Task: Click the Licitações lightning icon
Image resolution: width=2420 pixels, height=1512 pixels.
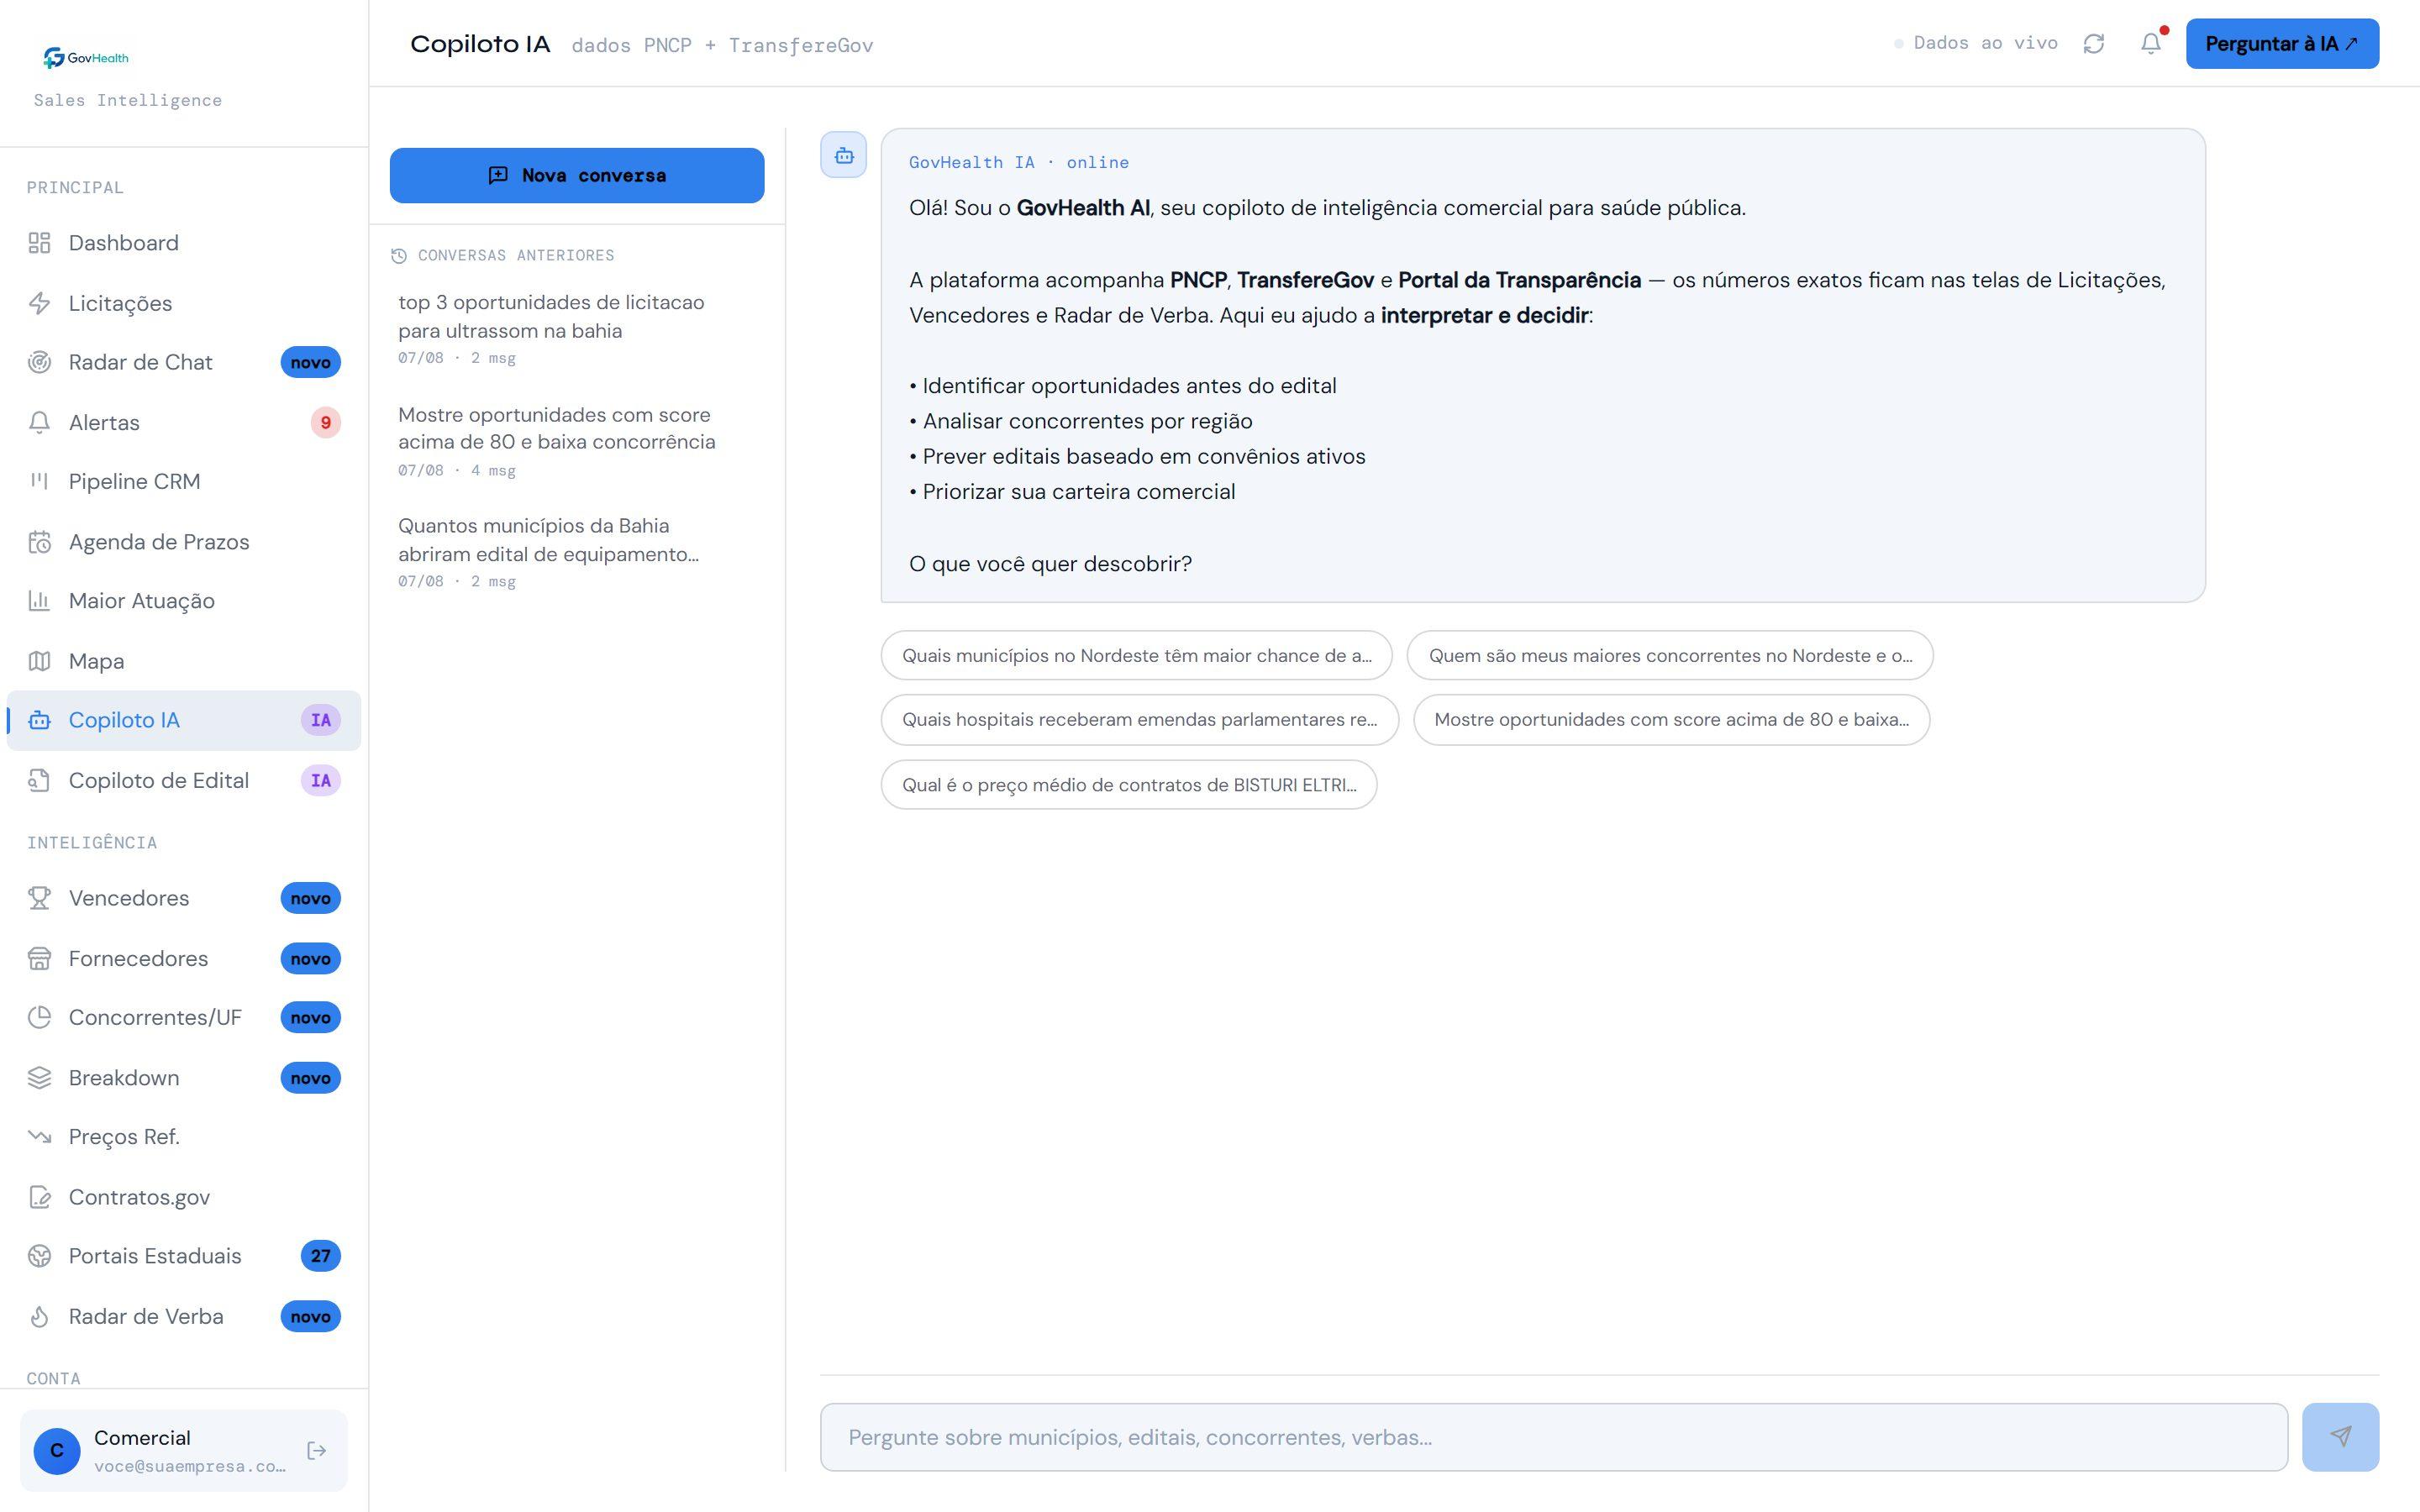Action: coord(39,303)
